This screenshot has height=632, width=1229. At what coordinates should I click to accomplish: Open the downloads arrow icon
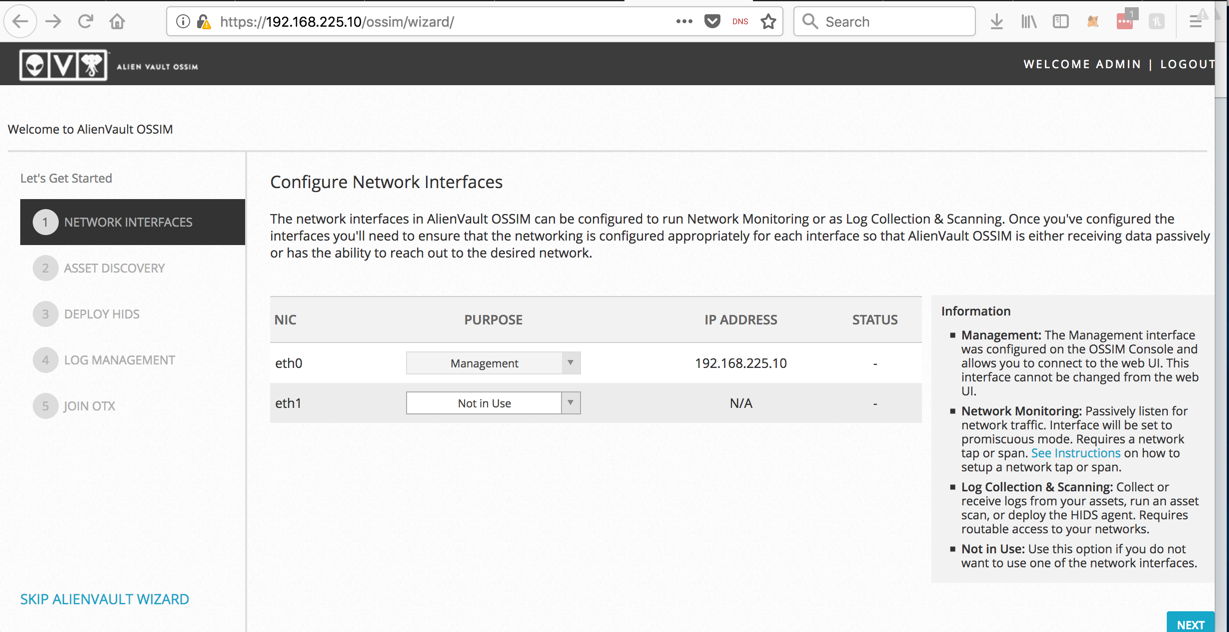point(996,21)
